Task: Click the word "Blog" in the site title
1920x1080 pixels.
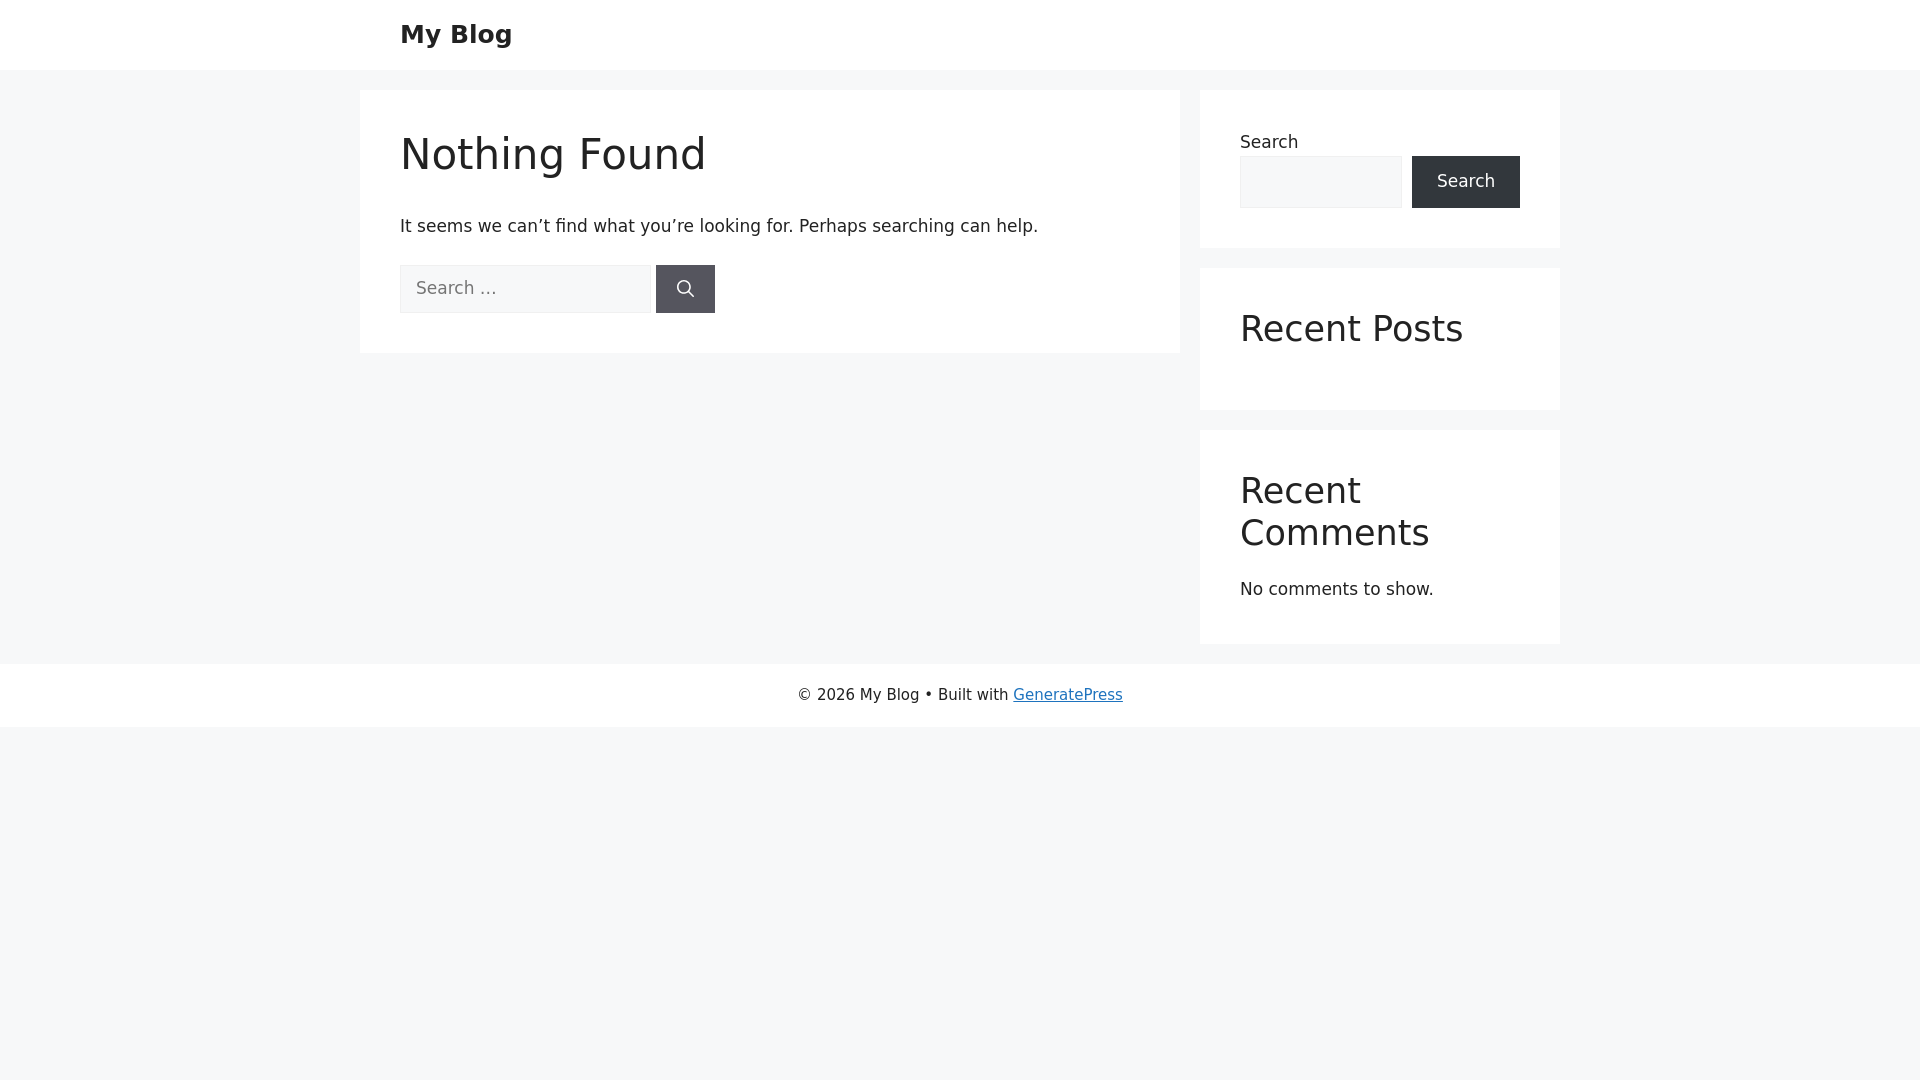Action: (x=481, y=35)
